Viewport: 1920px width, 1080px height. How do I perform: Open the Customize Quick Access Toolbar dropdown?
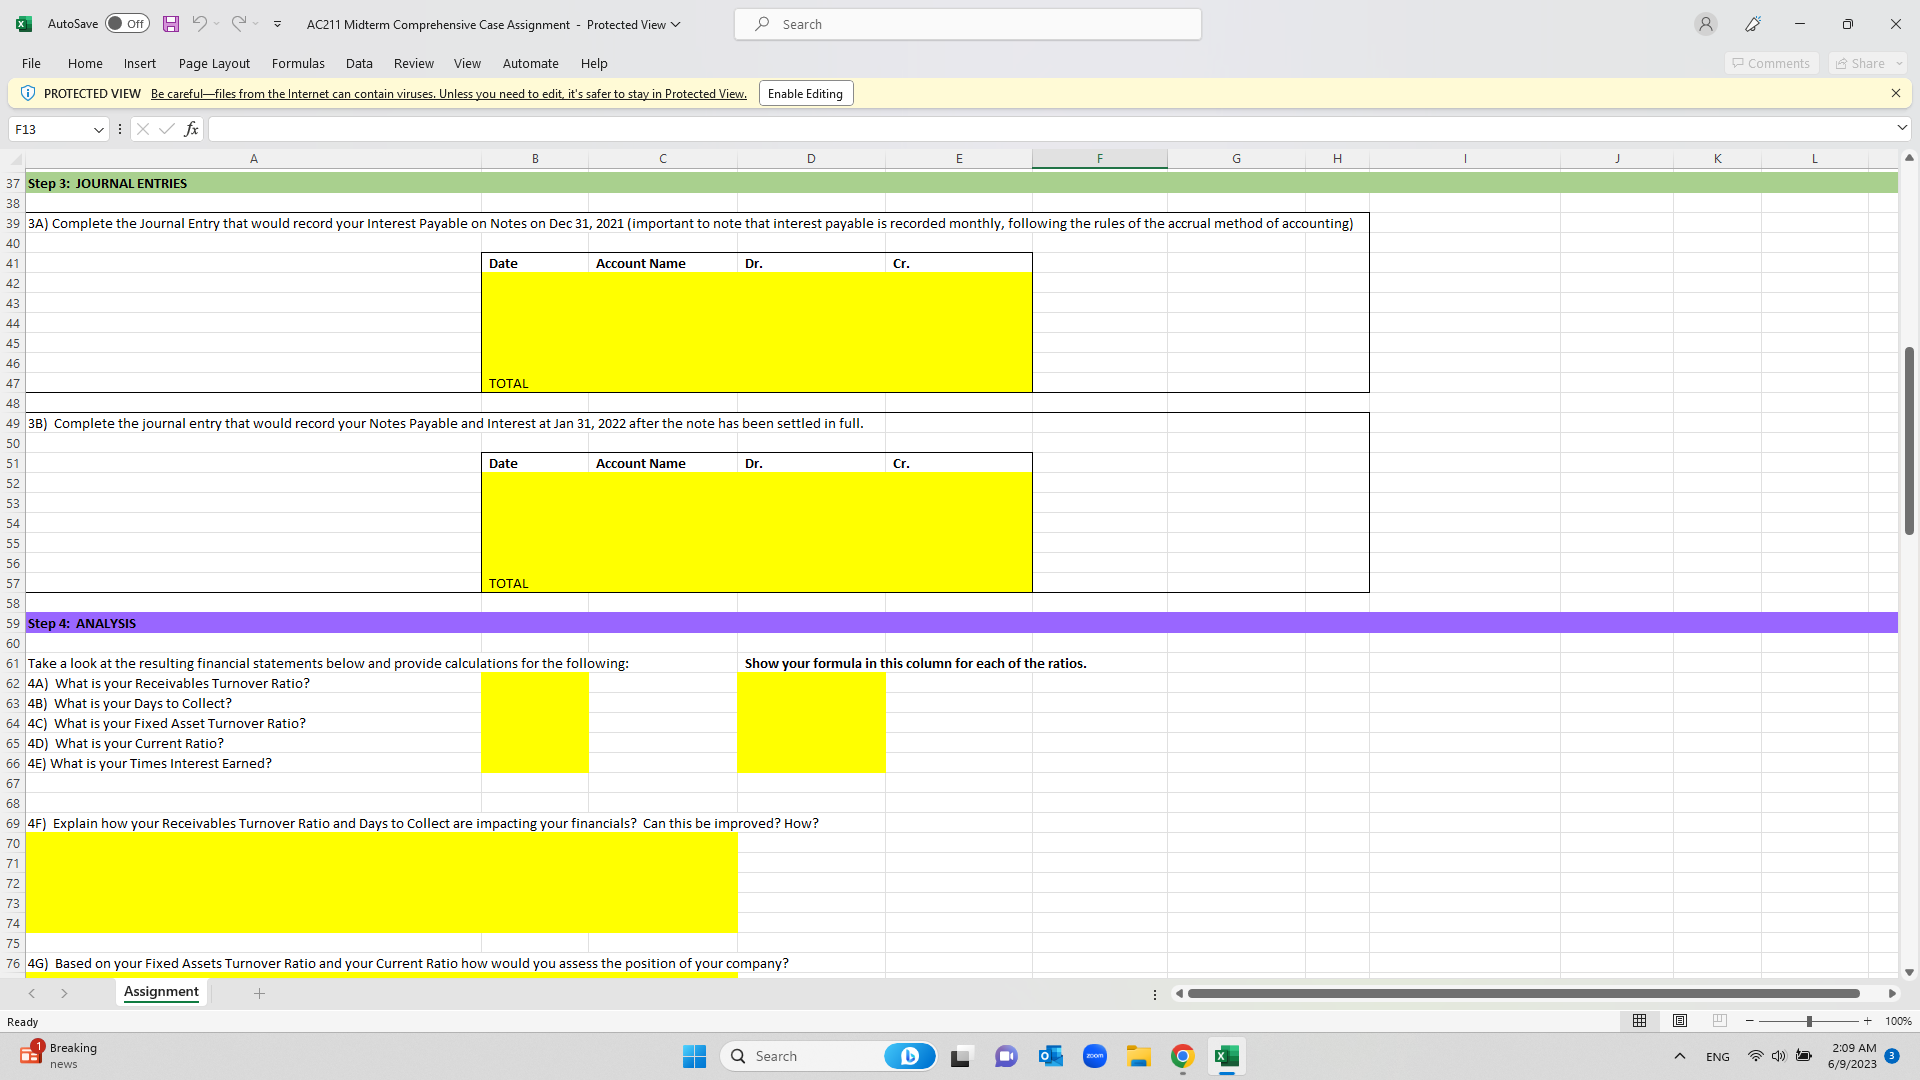click(x=278, y=24)
